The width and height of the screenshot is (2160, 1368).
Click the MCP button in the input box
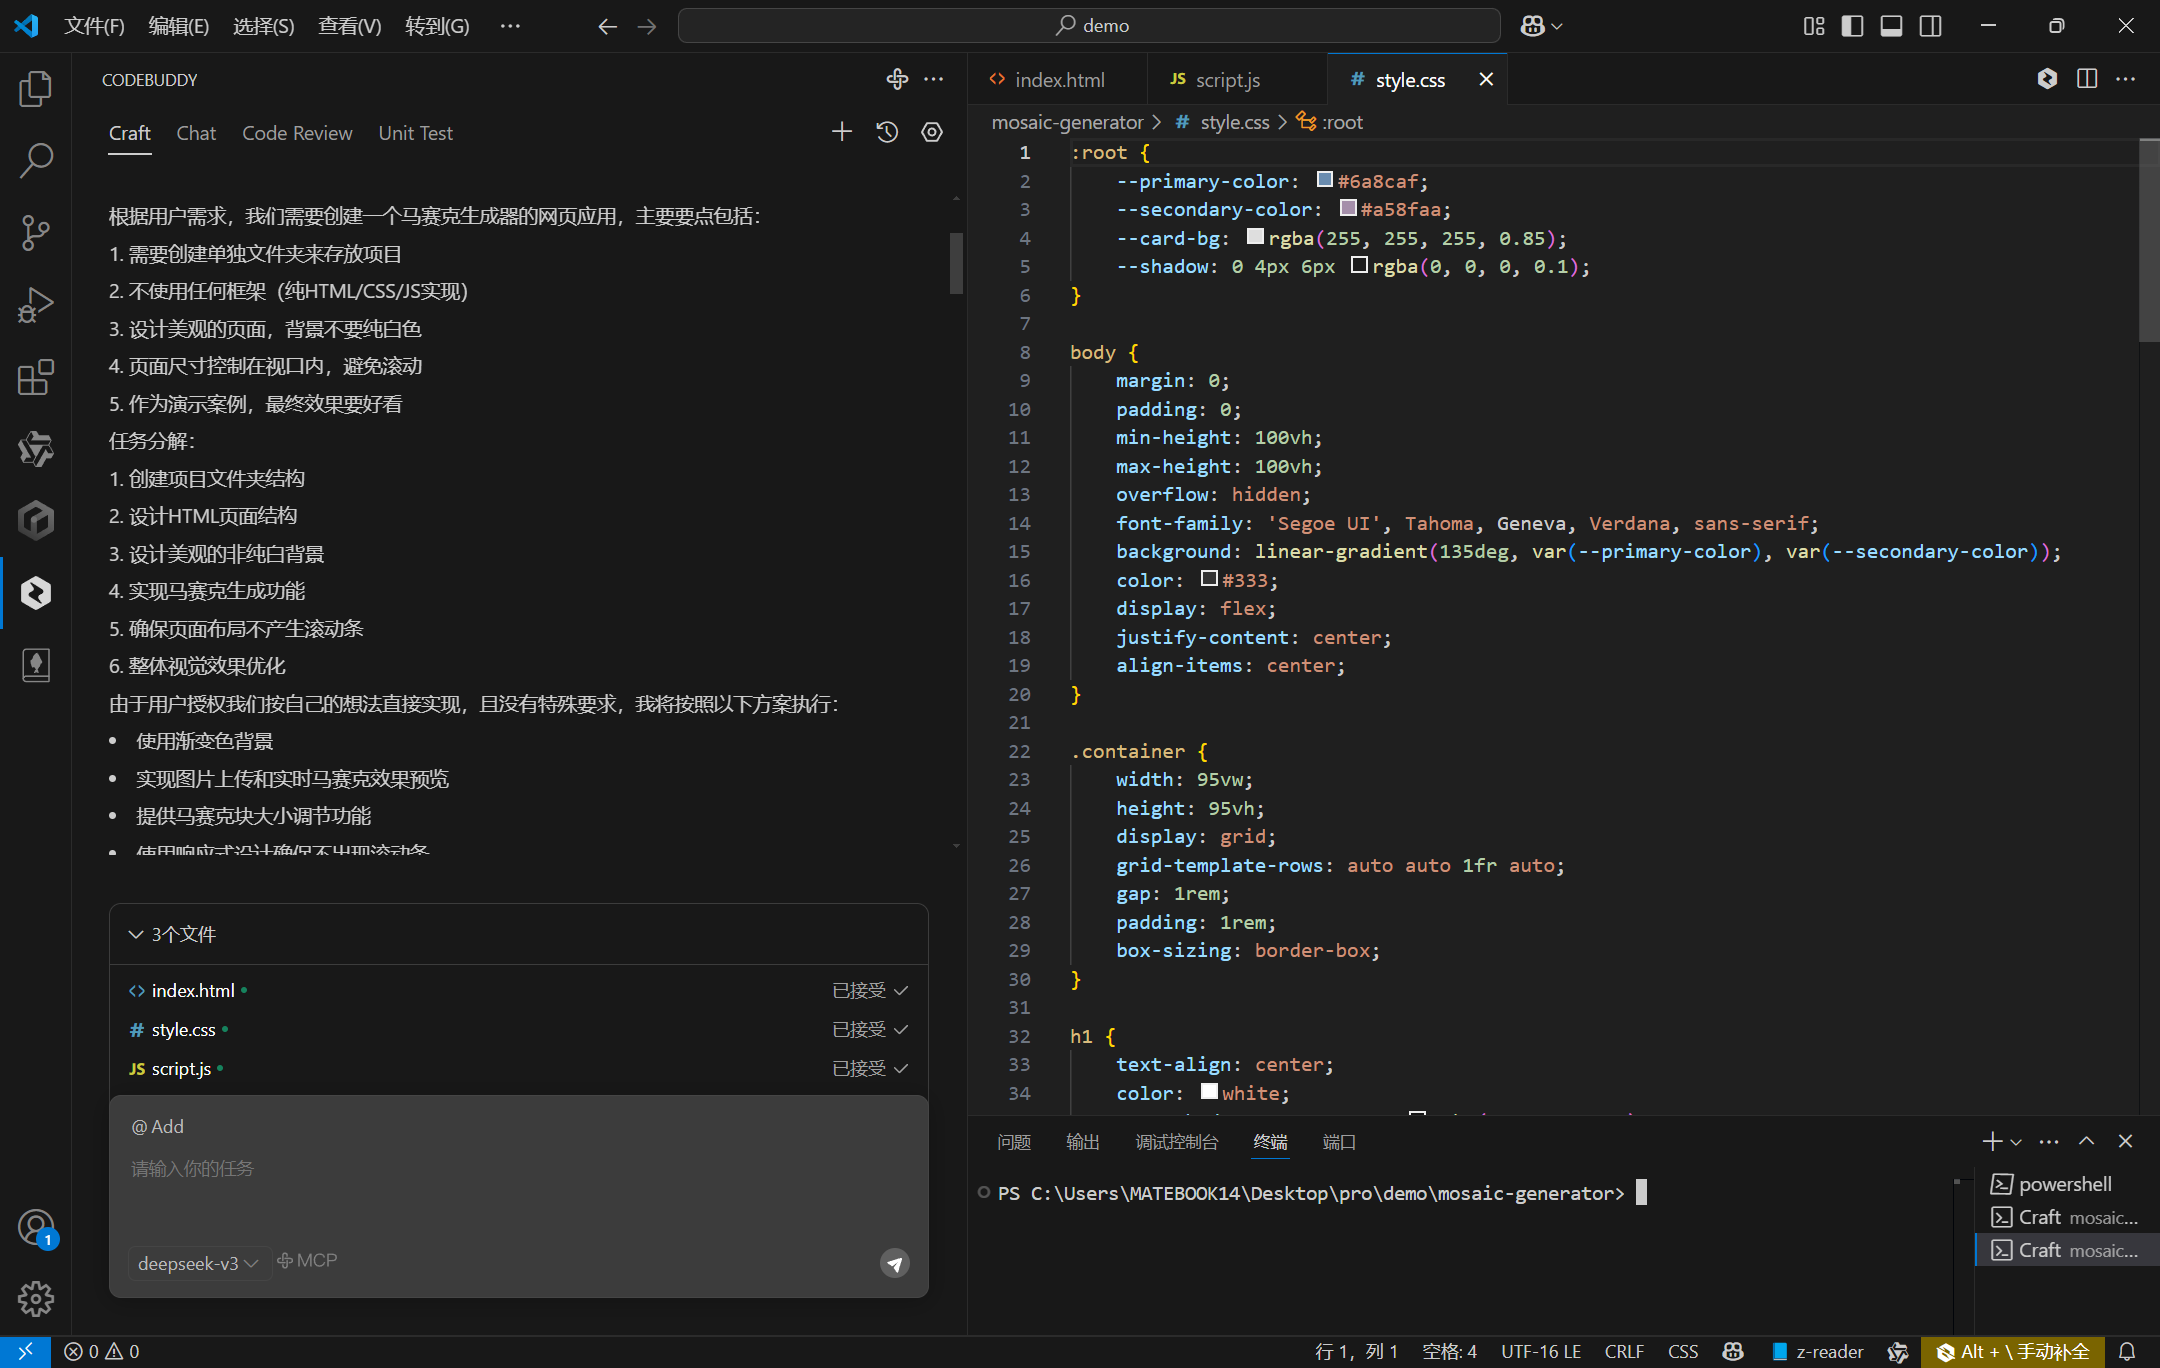pos(307,1261)
